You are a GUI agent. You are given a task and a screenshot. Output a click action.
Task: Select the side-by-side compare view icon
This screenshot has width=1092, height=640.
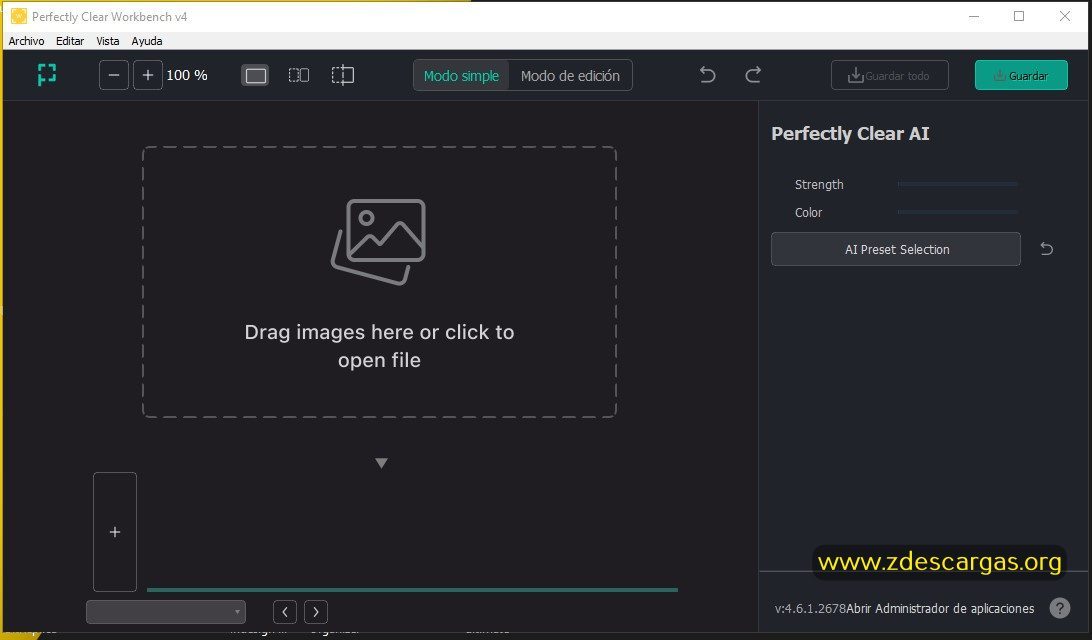299,75
